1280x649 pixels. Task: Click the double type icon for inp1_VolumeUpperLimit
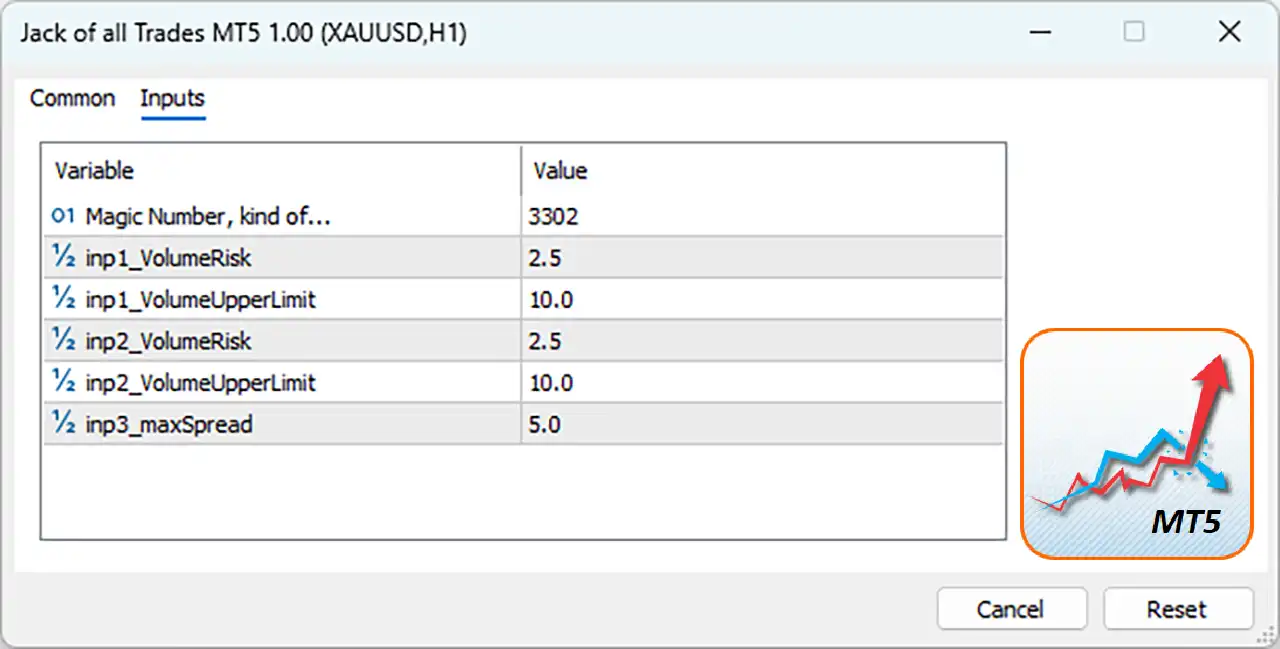[x=63, y=298]
